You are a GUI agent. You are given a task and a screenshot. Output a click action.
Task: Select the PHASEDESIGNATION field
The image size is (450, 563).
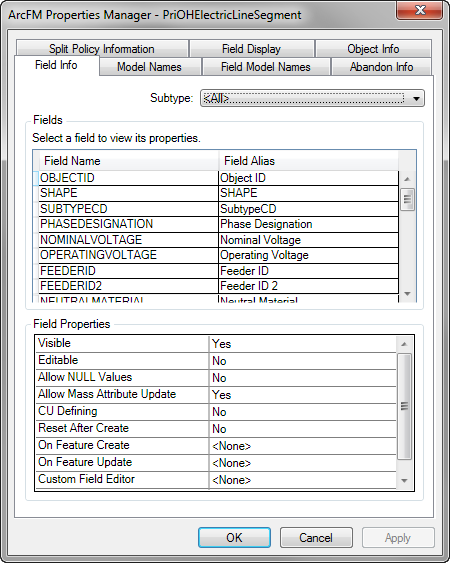point(129,224)
